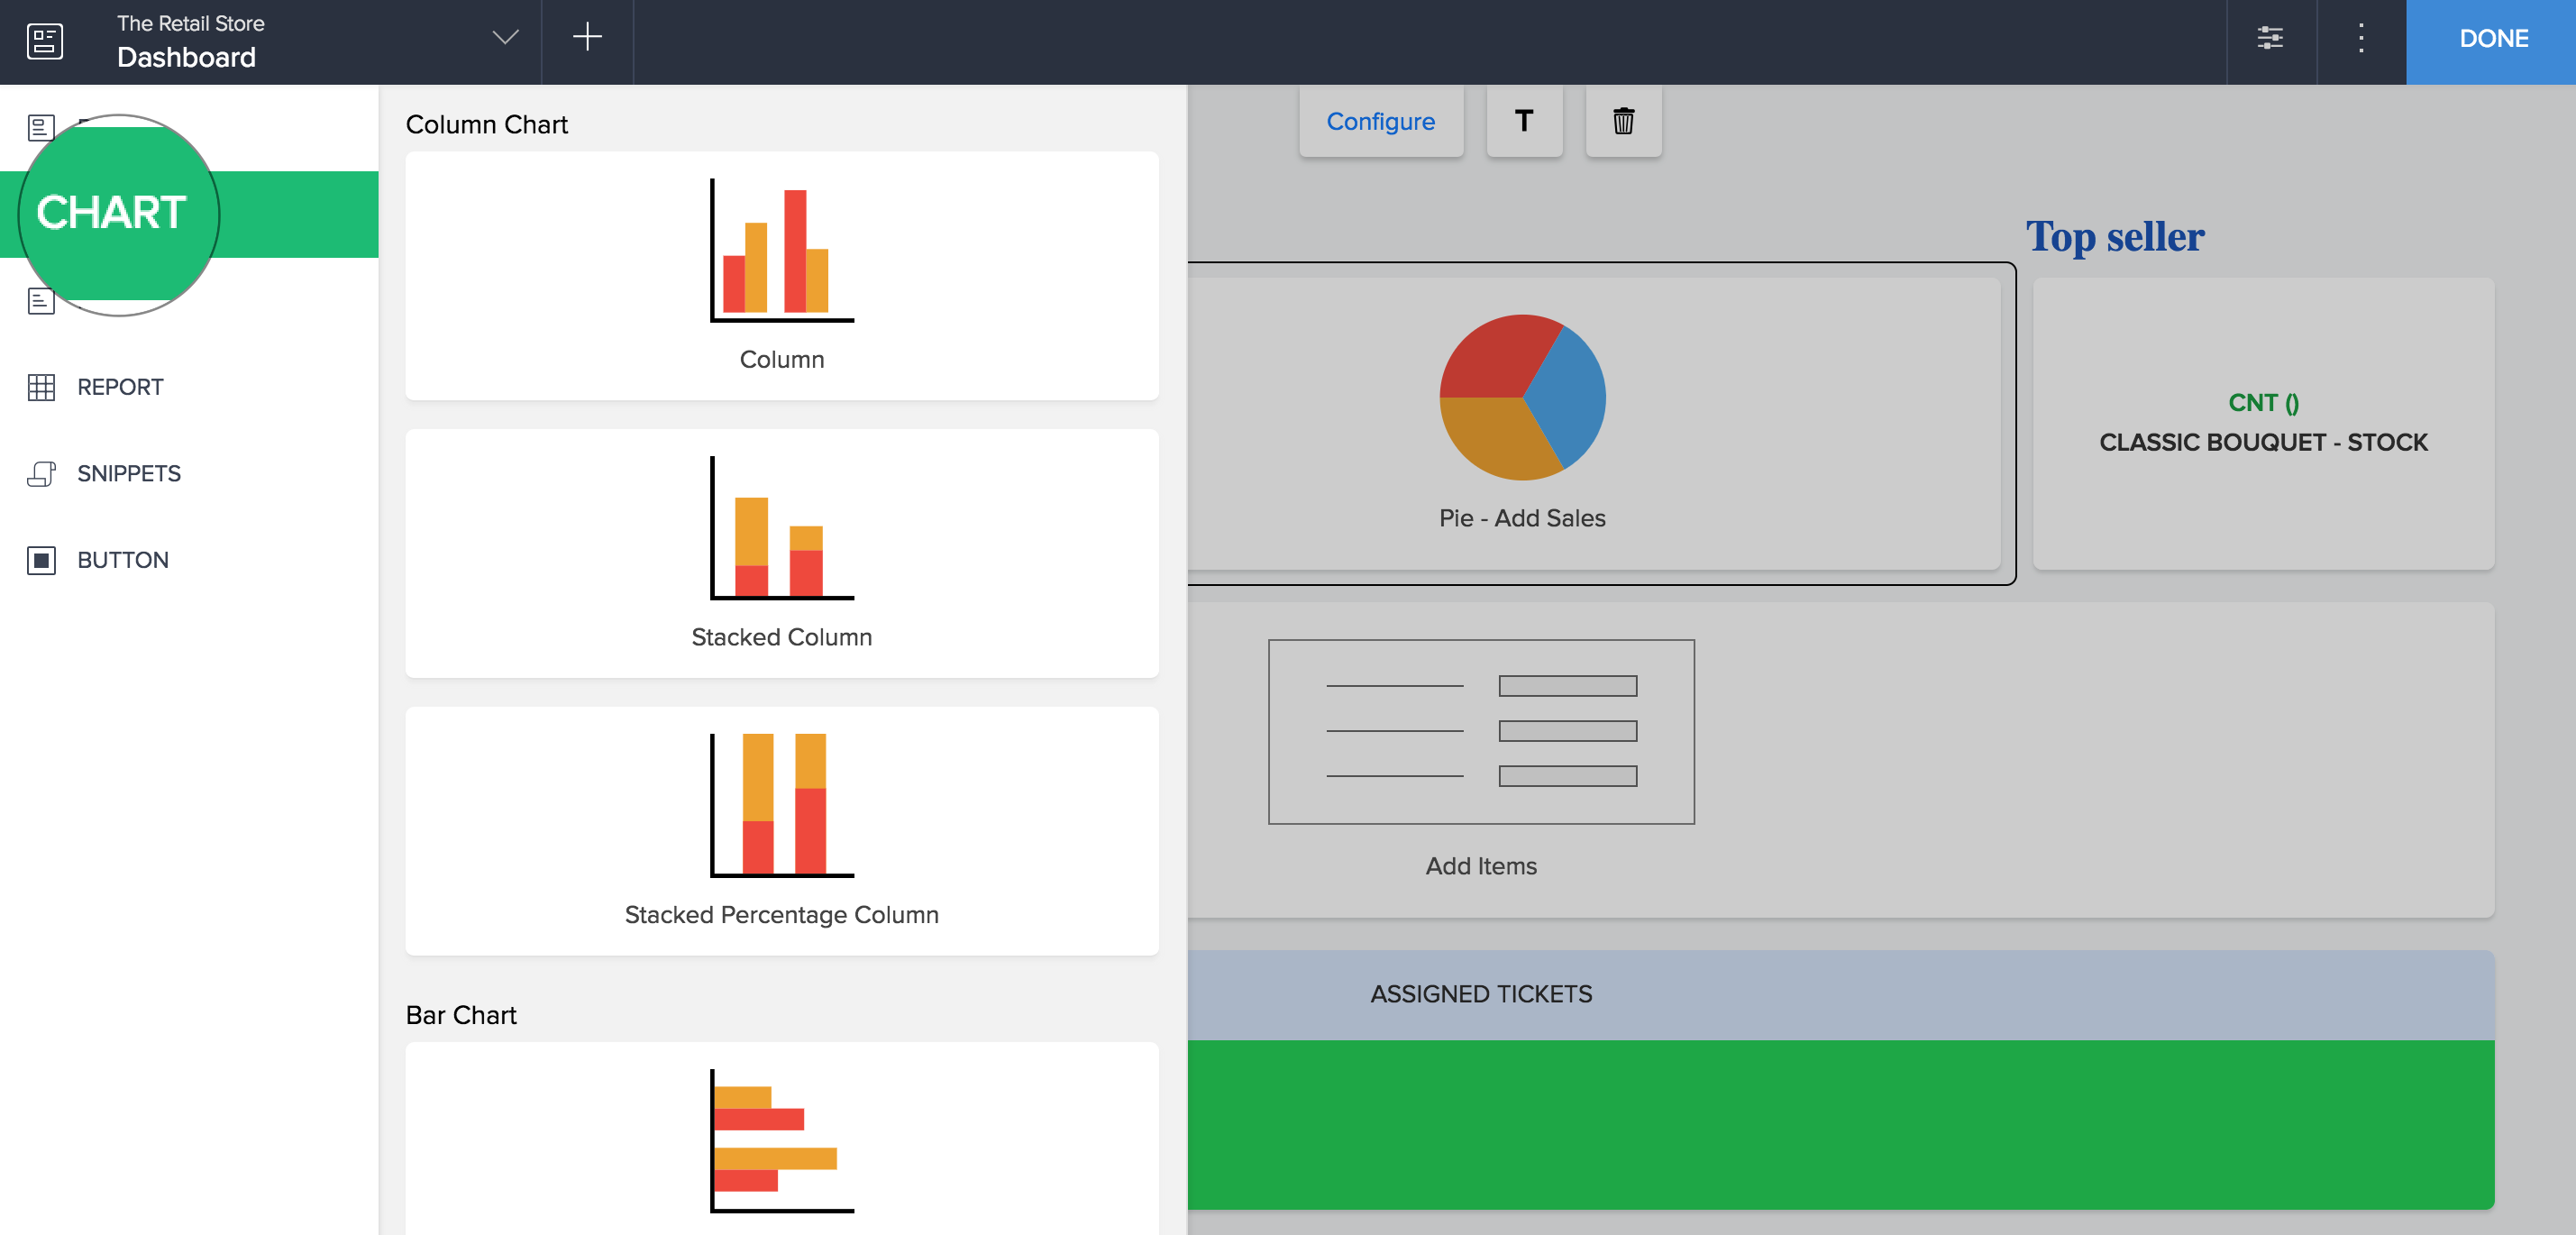Select SNIPPETS in the sidebar
Viewport: 2576px width, 1235px height.
129,473
